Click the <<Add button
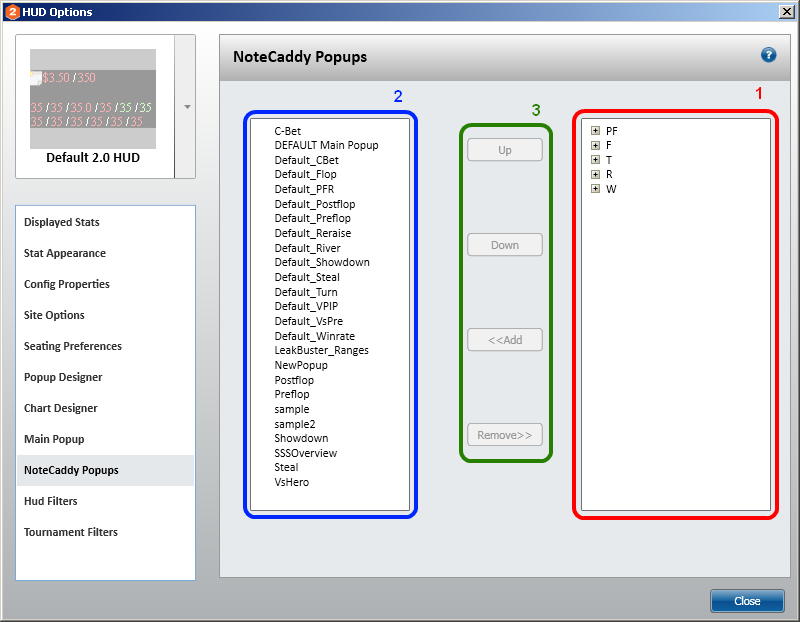The image size is (800, 622). pos(505,340)
